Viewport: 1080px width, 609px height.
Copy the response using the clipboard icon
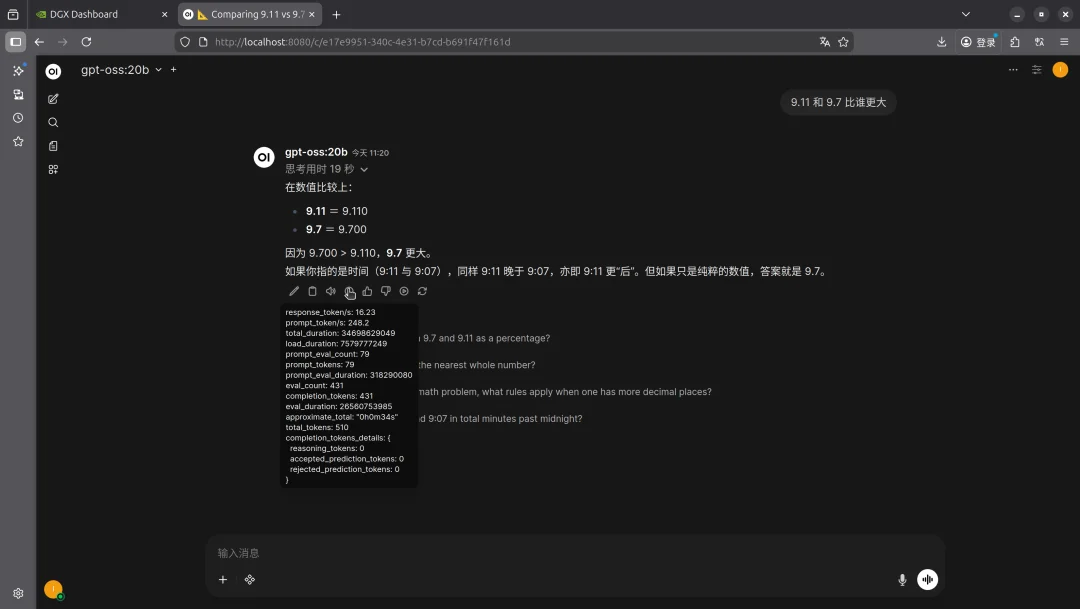[312, 291]
